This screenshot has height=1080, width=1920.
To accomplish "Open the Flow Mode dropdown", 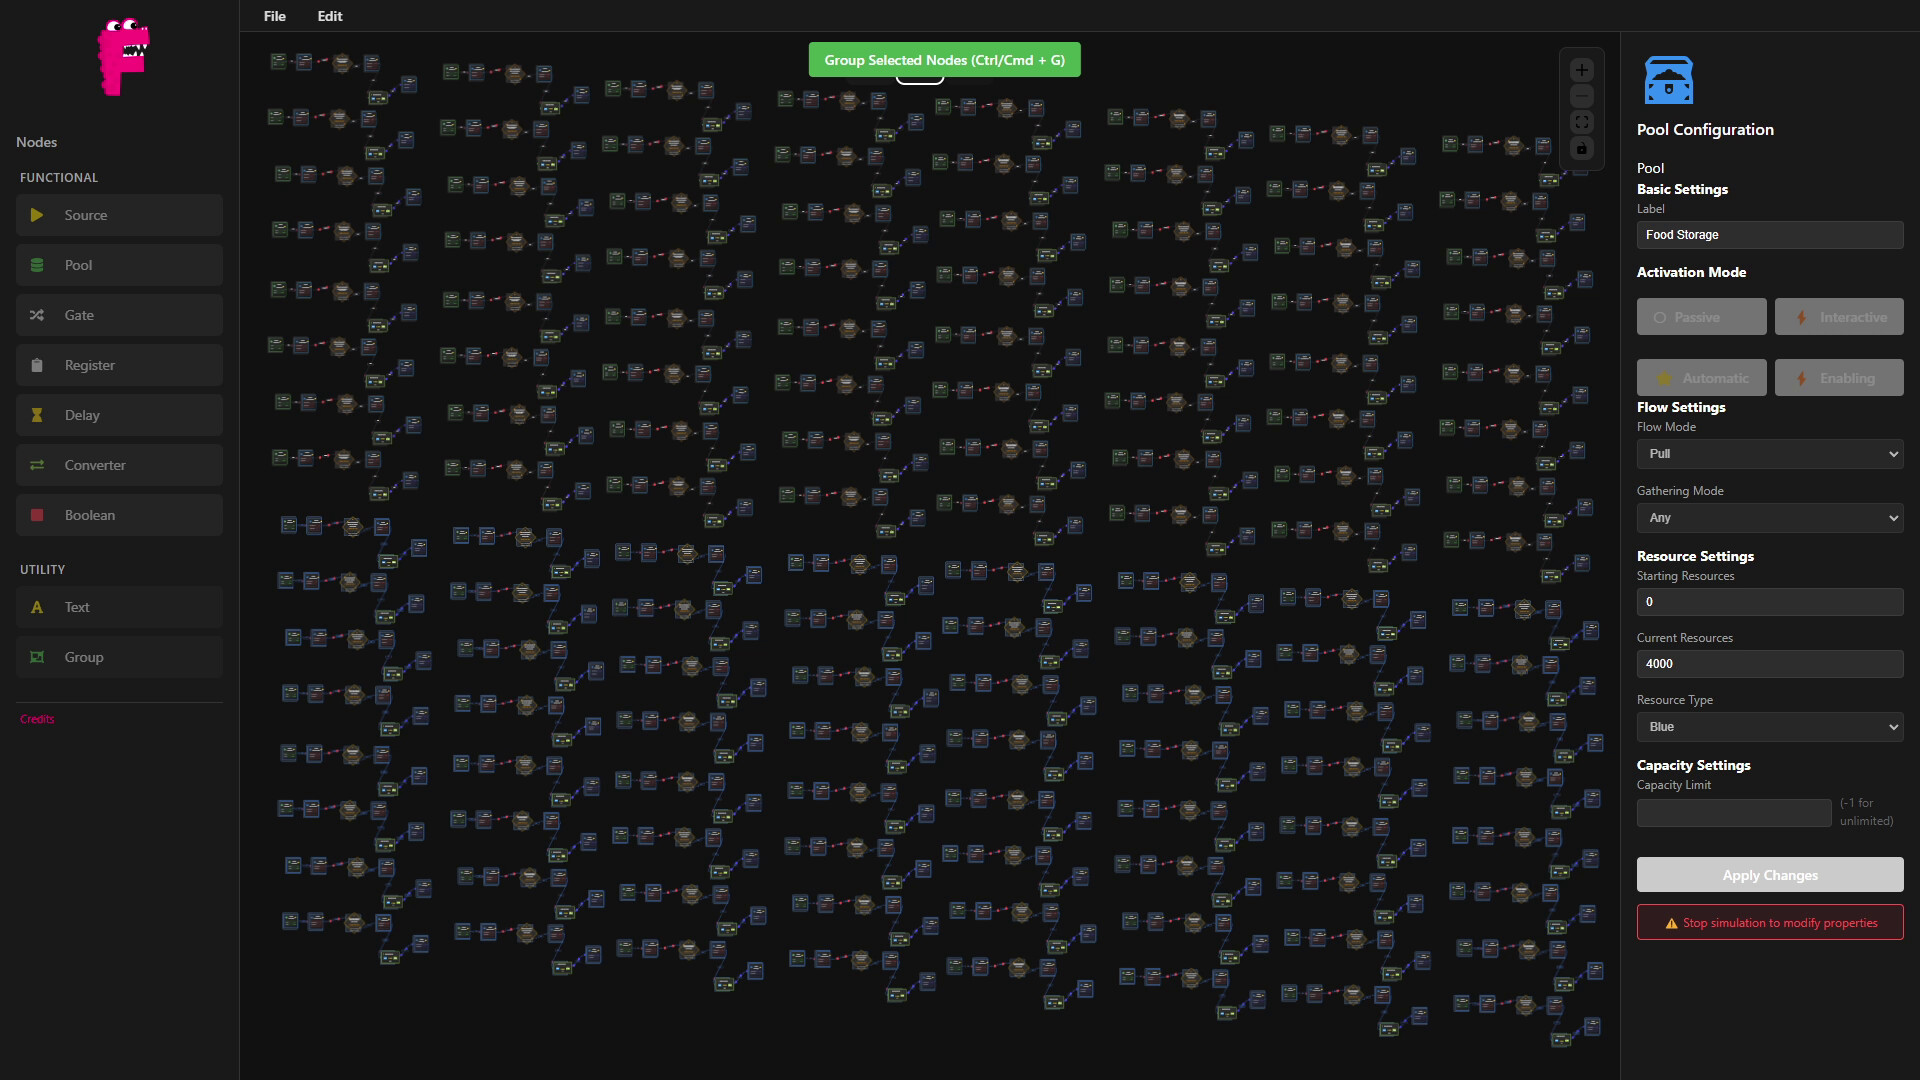I will pos(1769,453).
